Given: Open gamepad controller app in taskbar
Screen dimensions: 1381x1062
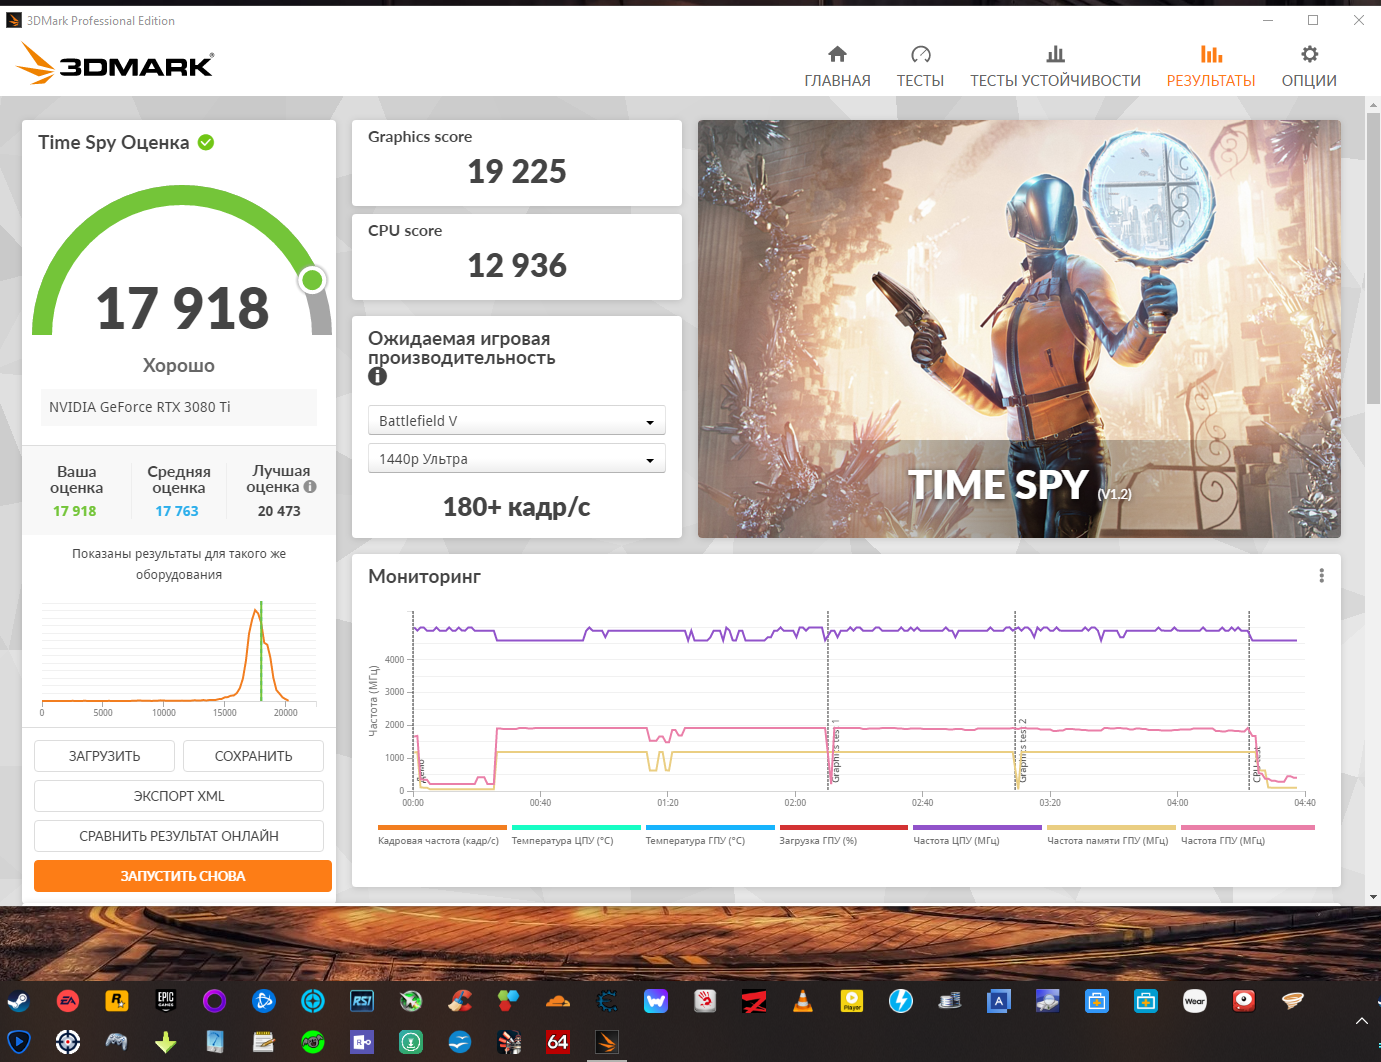Looking at the screenshot, I should [117, 1042].
